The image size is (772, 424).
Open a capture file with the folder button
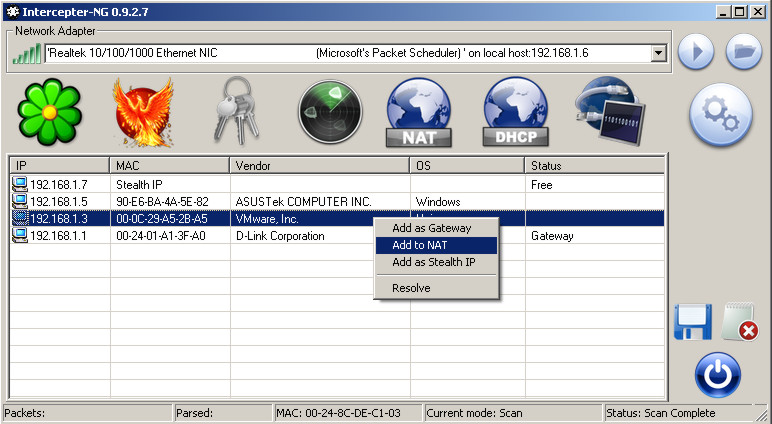(743, 52)
